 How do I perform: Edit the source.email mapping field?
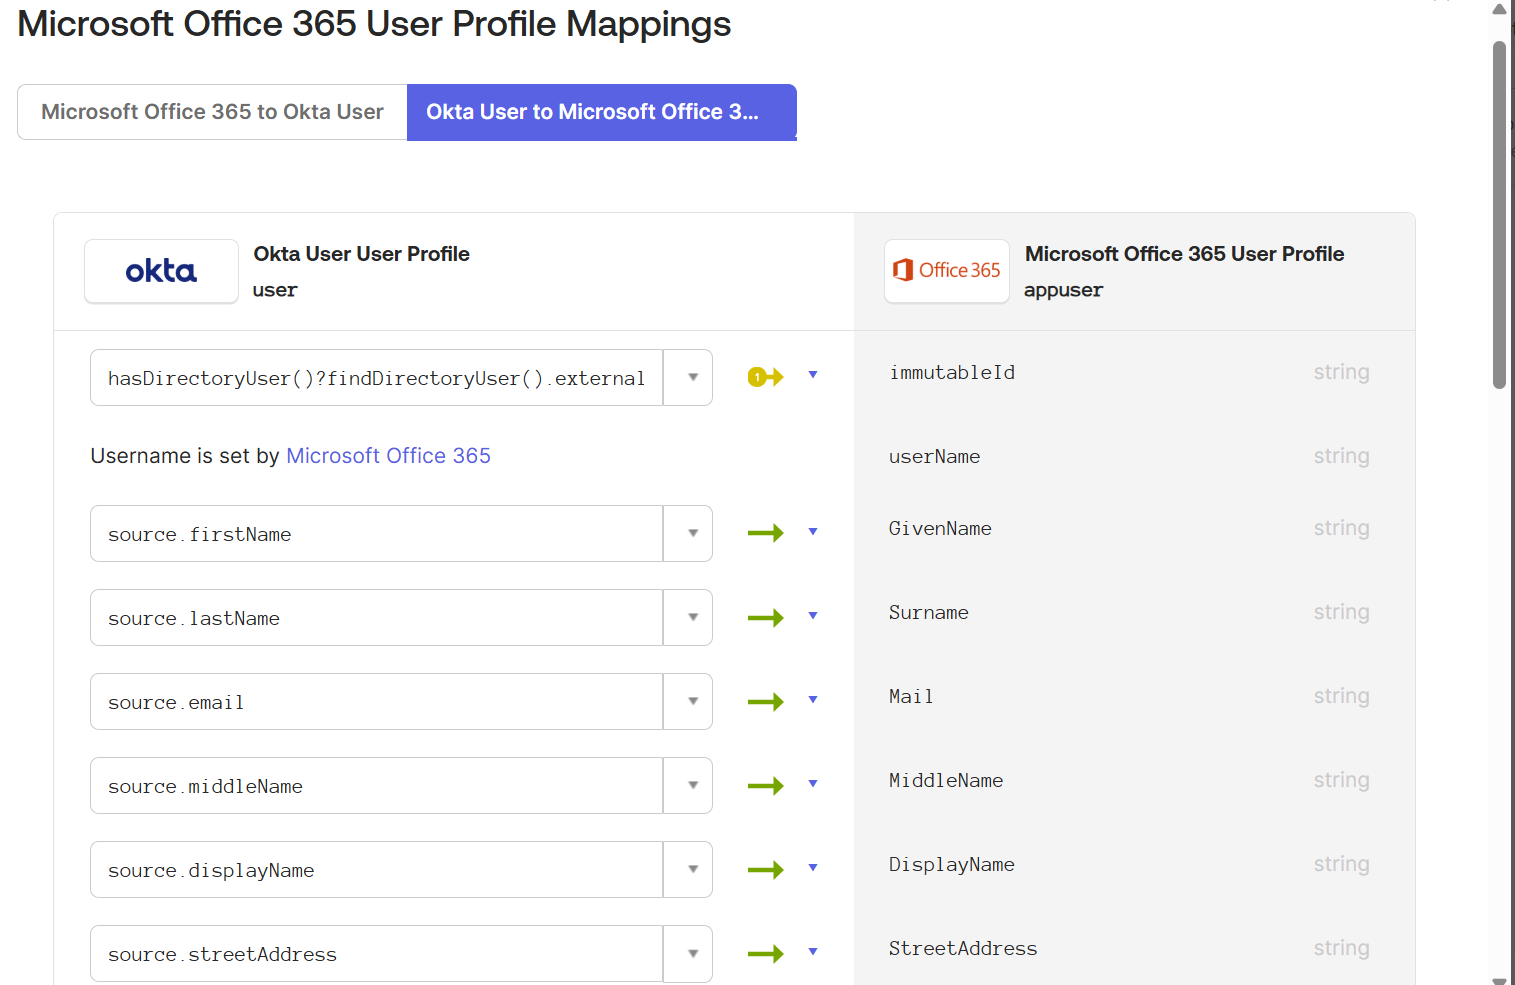pos(377,701)
